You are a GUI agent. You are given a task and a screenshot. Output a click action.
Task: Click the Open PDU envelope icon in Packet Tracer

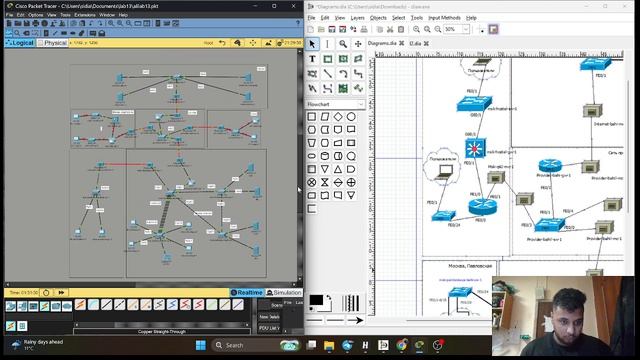(x=102, y=33)
